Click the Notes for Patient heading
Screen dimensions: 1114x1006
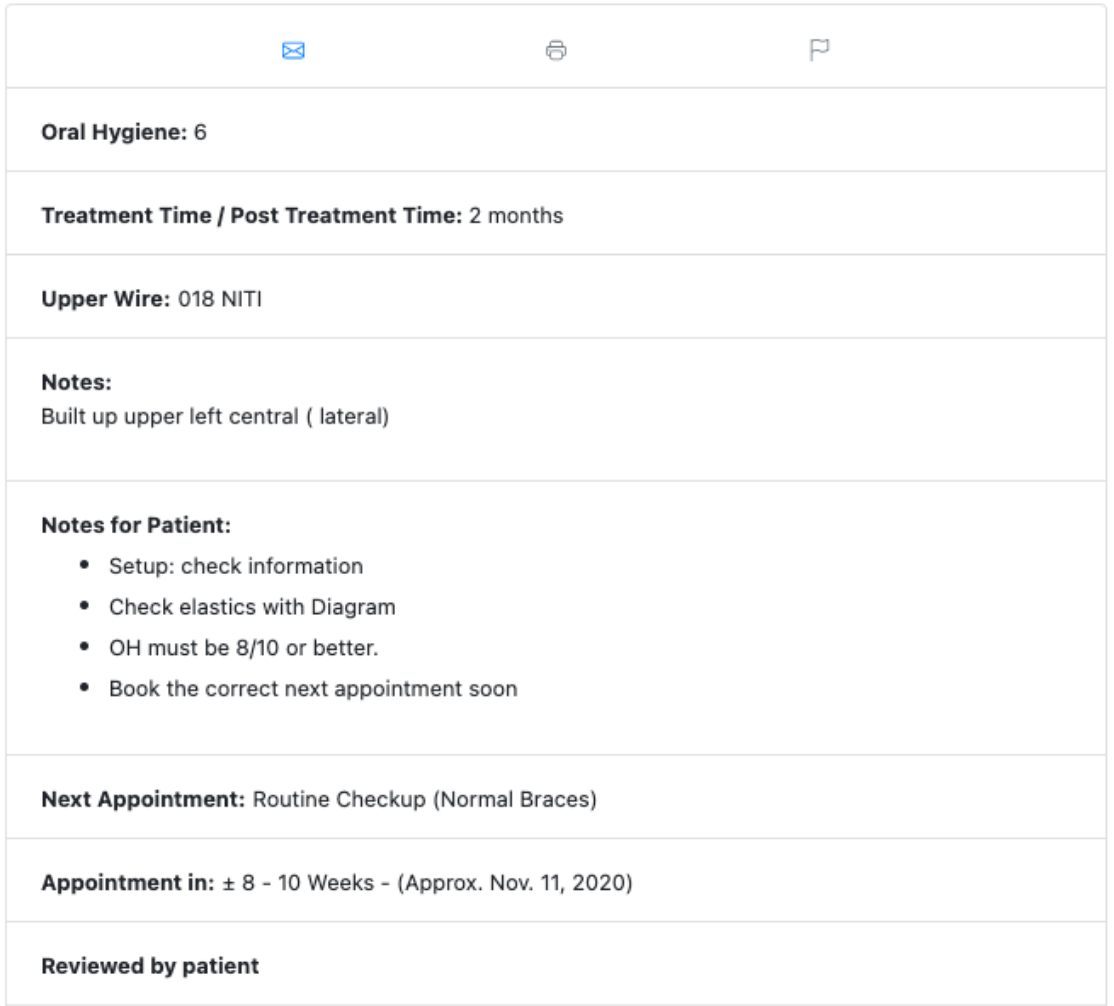(x=136, y=525)
